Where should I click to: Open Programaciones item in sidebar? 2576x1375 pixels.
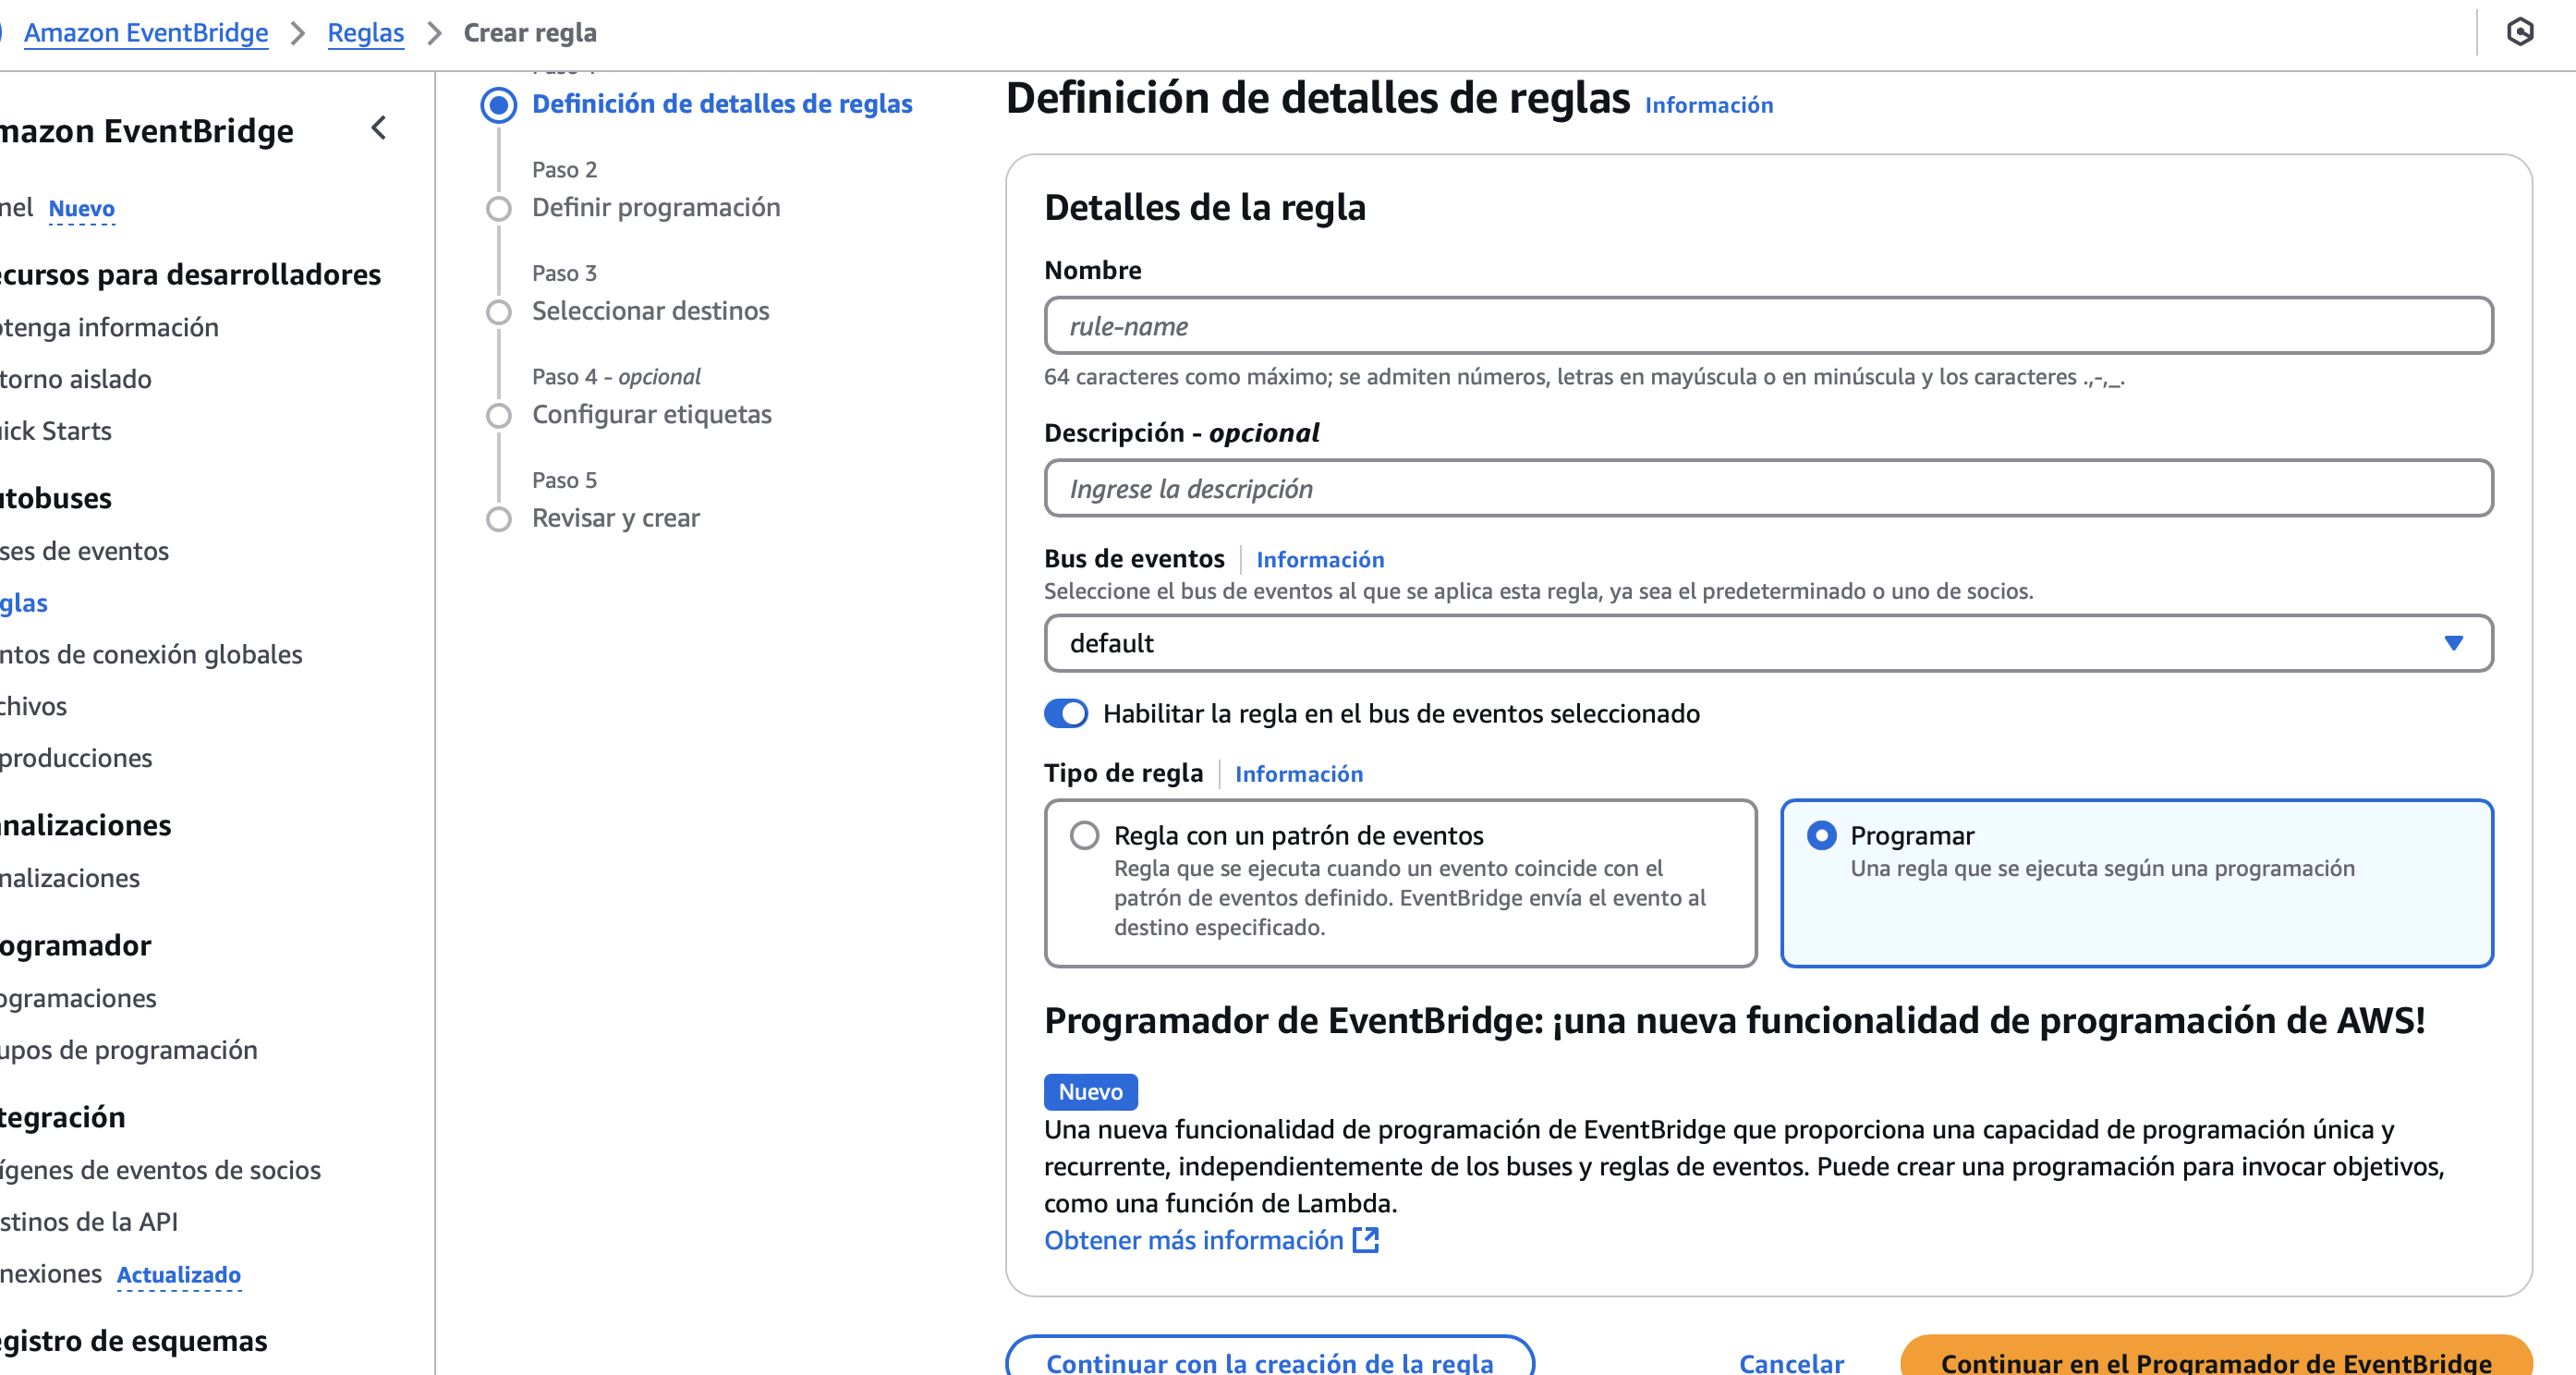(x=78, y=999)
